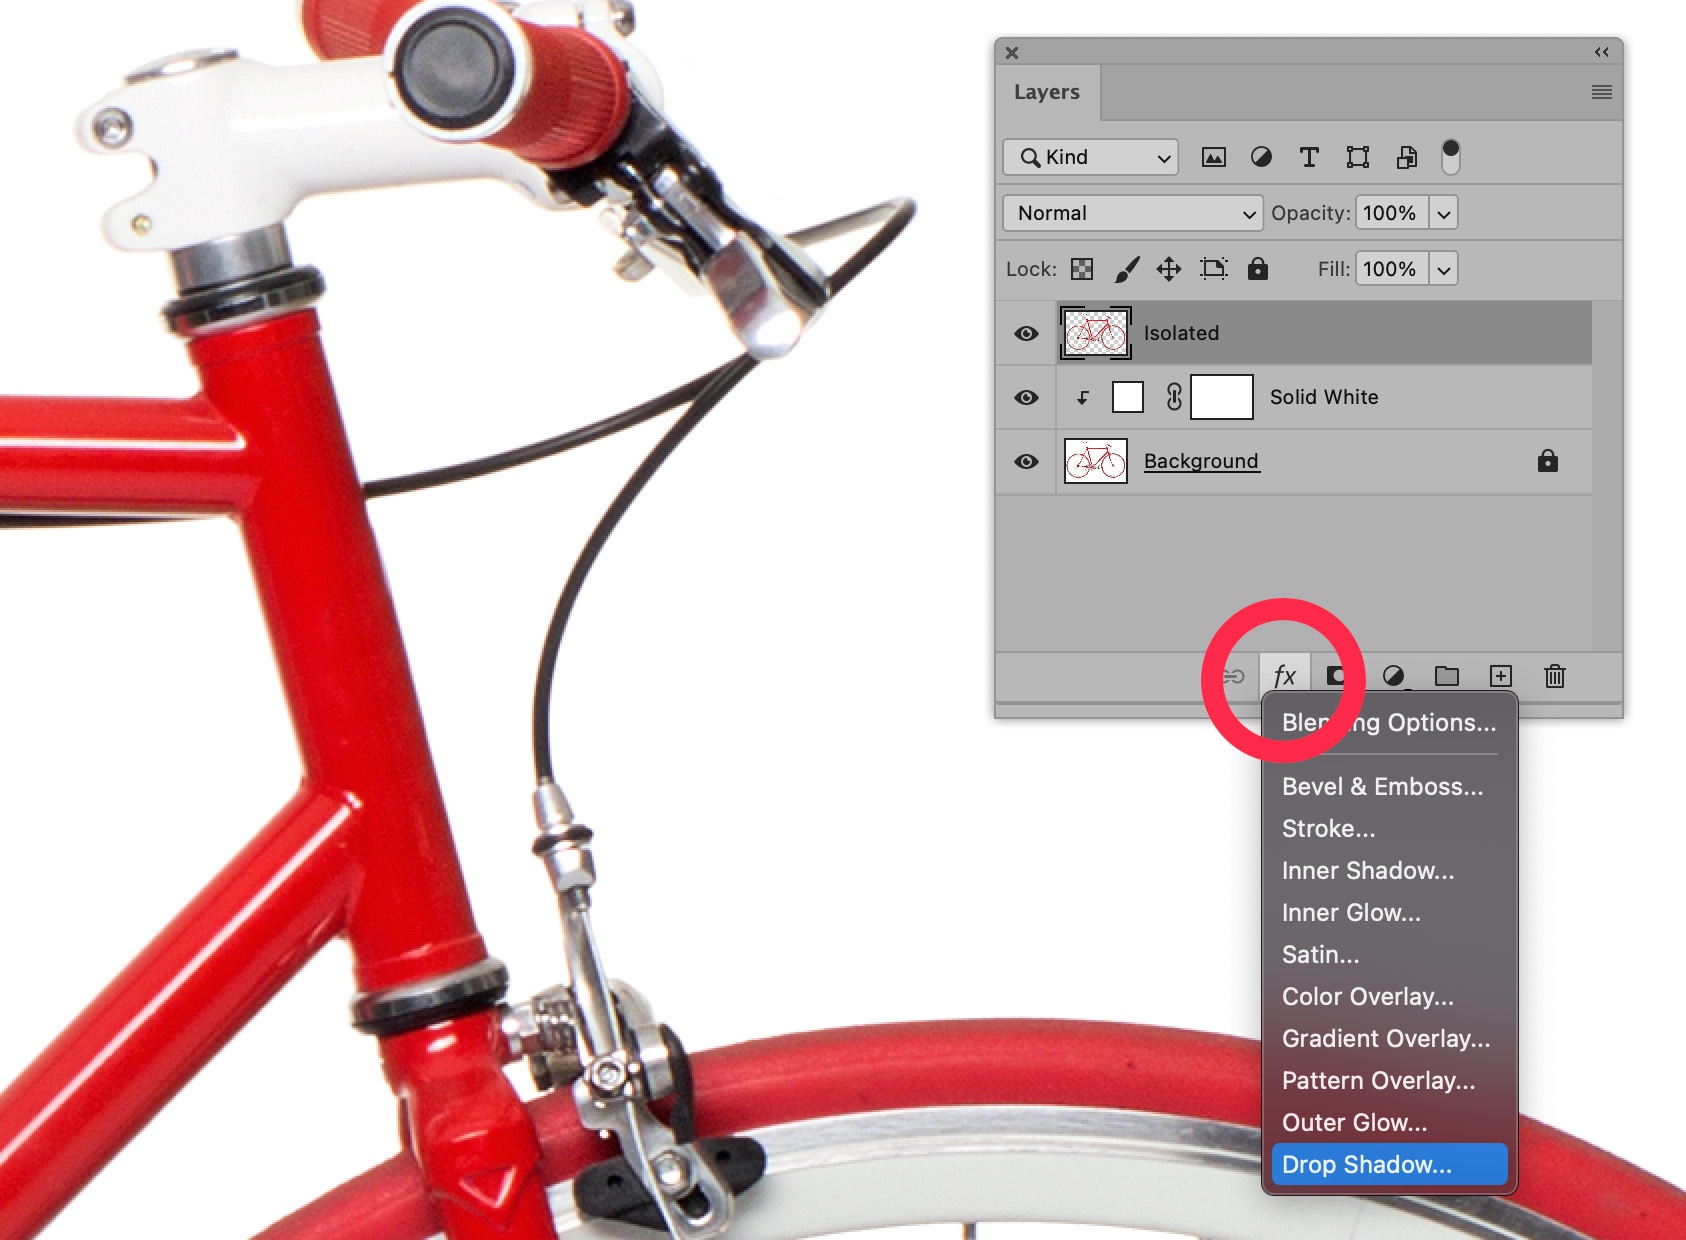Hide the Isolated layer
1686x1240 pixels.
1026,333
